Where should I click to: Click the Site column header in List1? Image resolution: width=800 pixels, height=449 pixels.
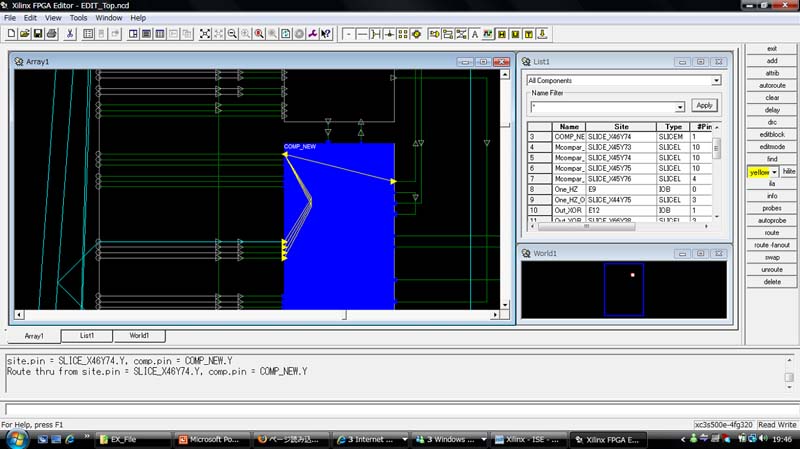click(621, 127)
